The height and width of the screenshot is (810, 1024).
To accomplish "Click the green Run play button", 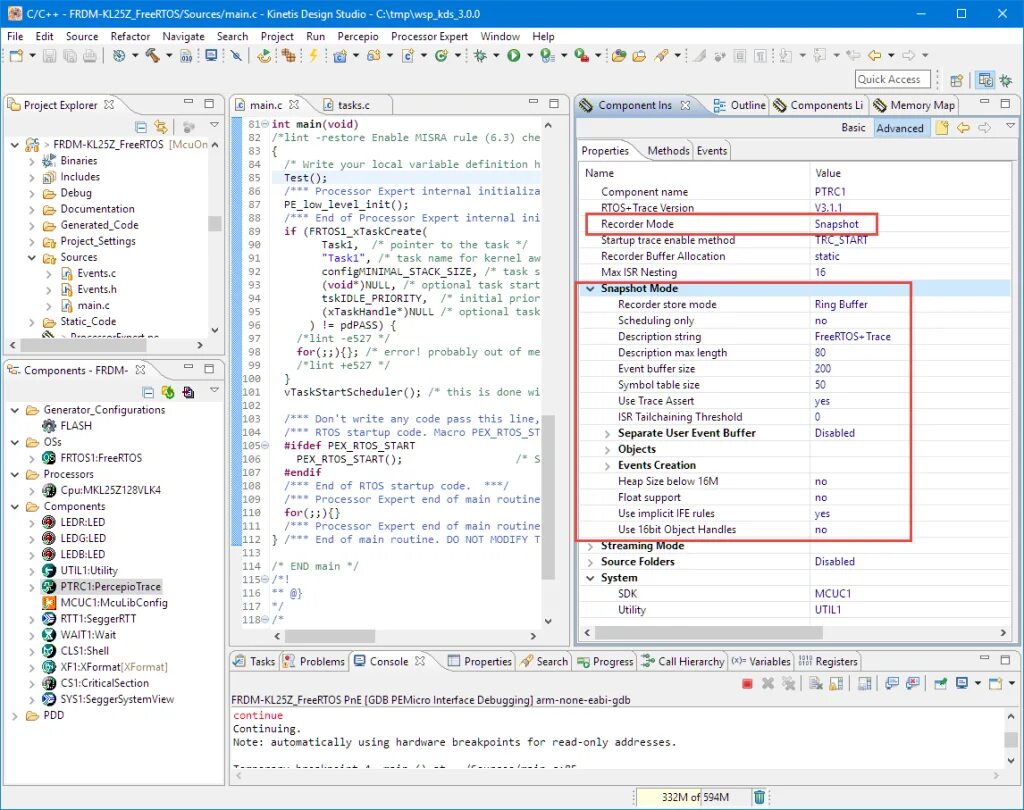I will point(514,56).
